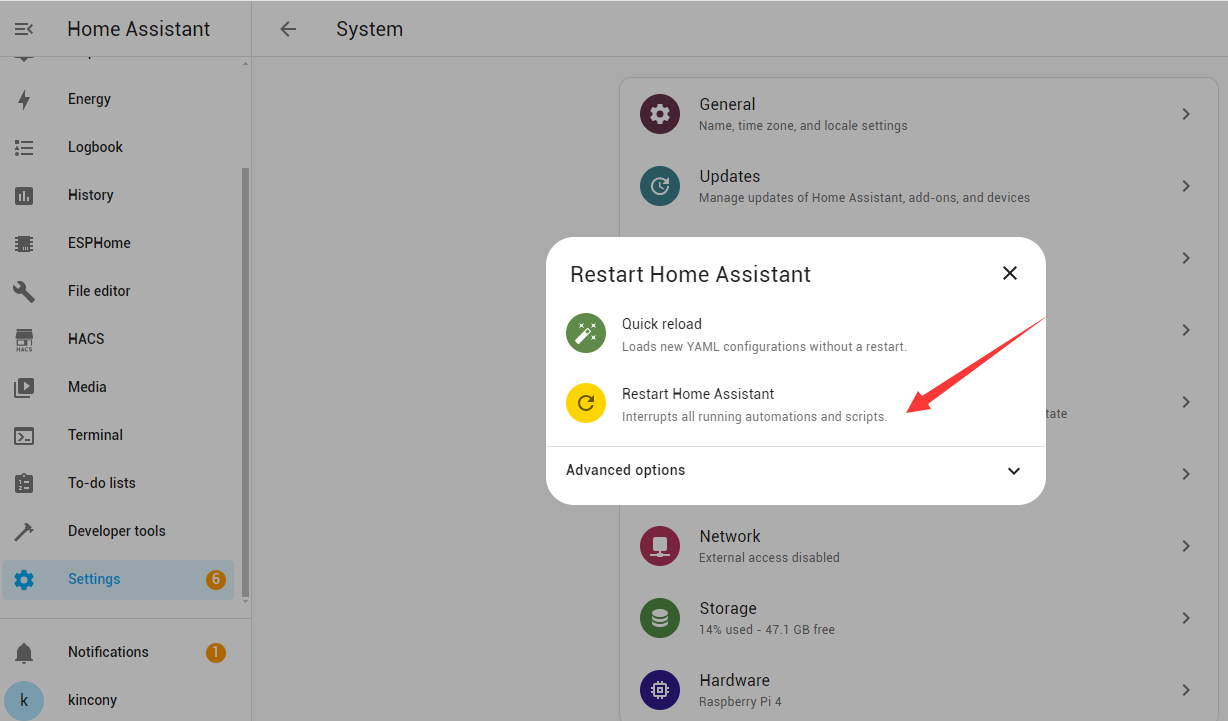Viewport: 1228px width, 721px height.
Task: Click the HACS store icon
Action: click(24, 339)
